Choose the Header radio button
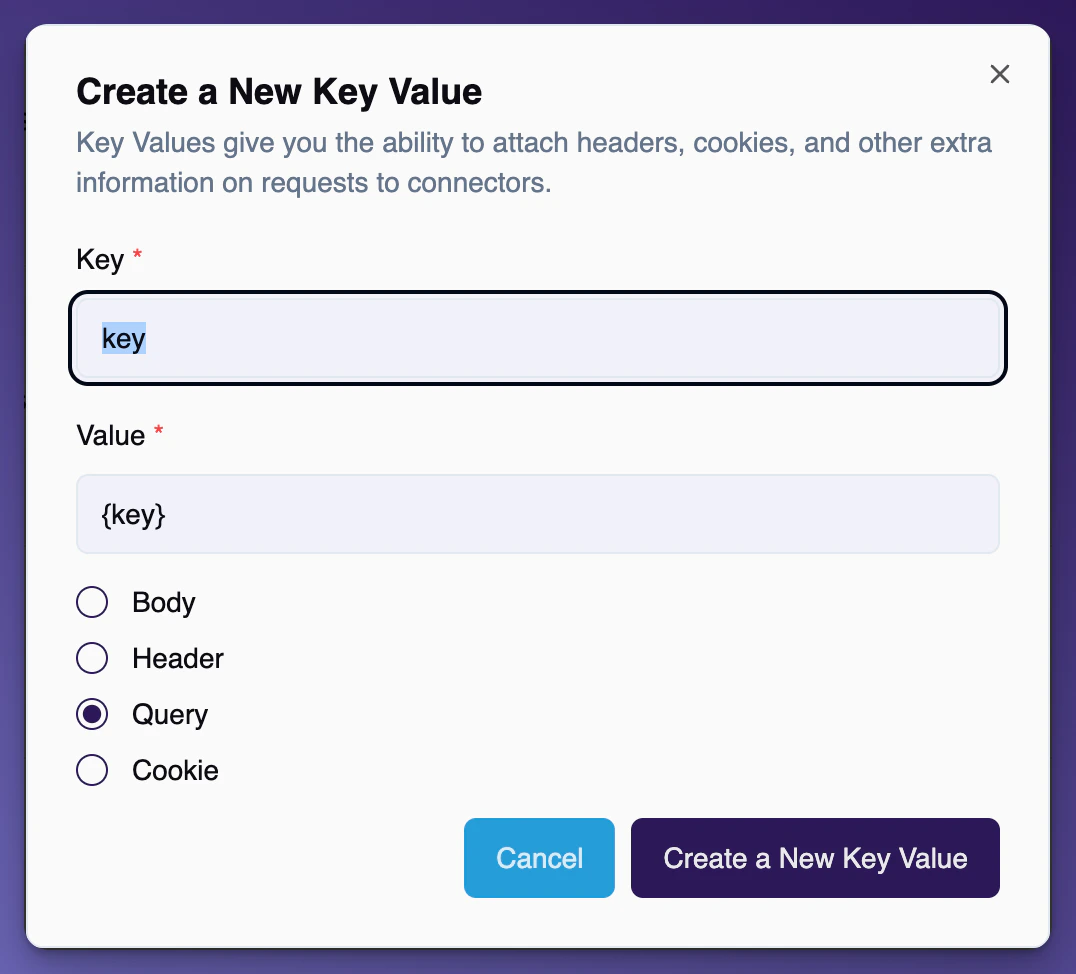Image resolution: width=1076 pixels, height=974 pixels. [92, 658]
